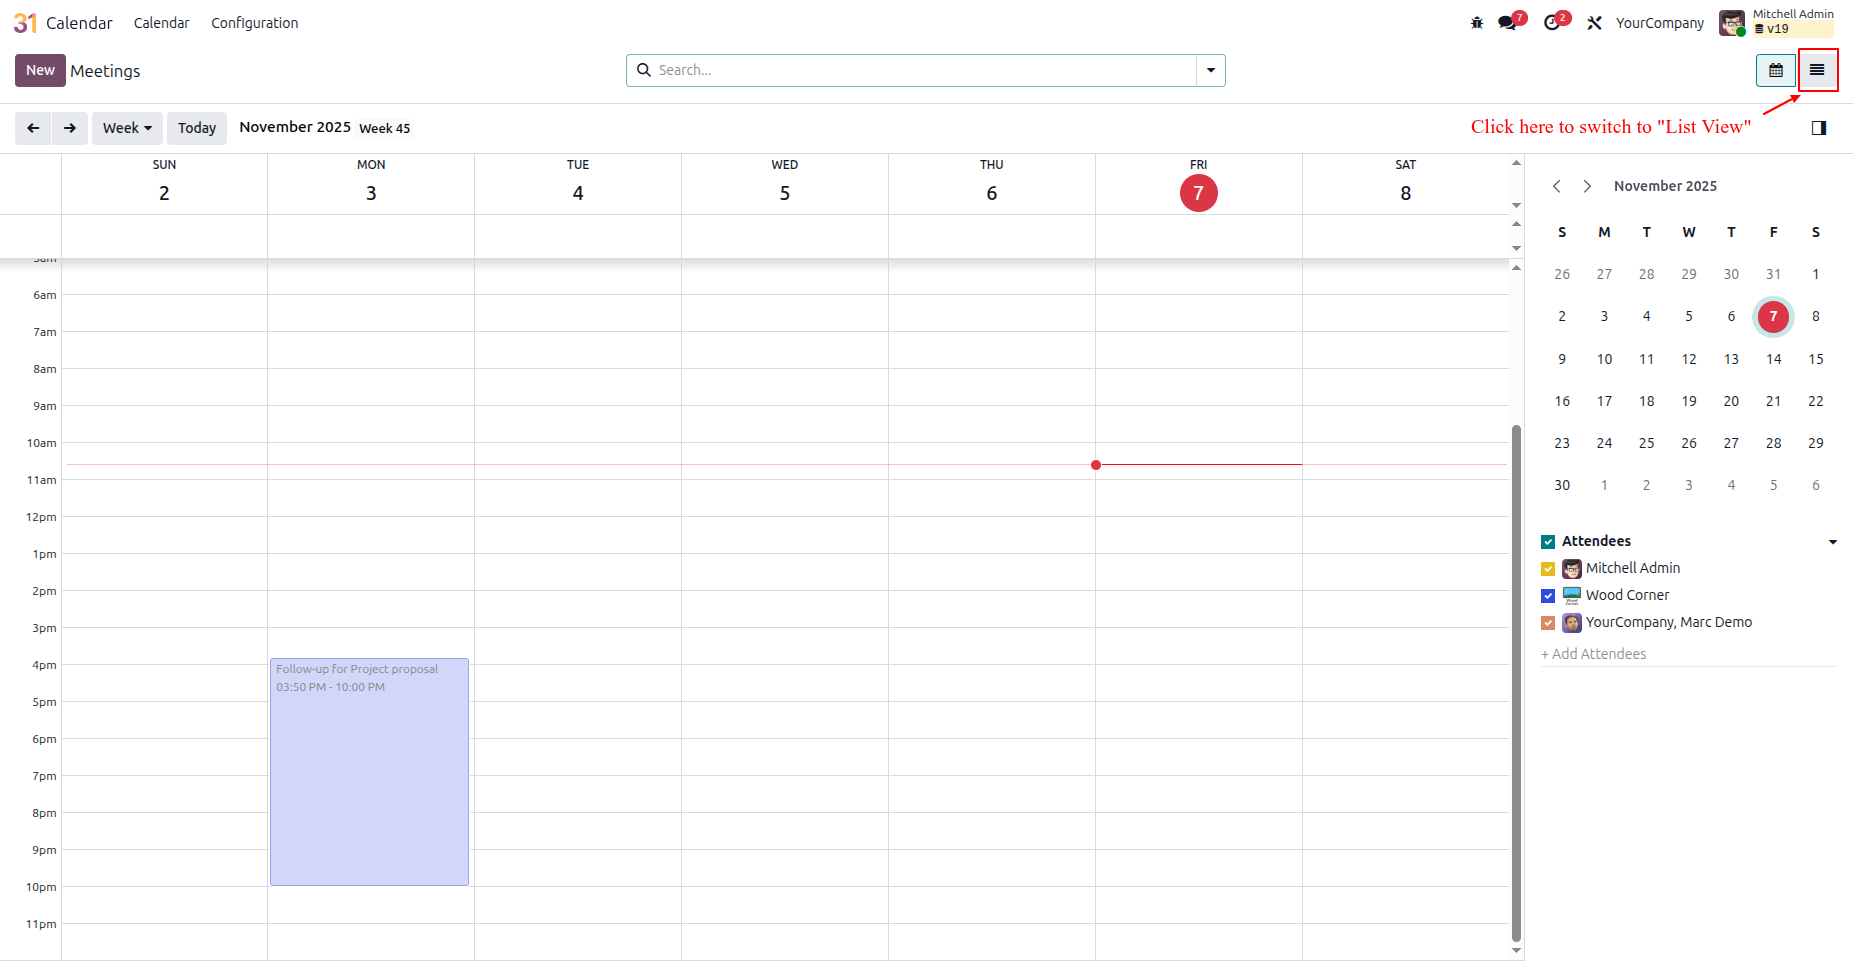The height and width of the screenshot is (961, 1853).
Task: Uncheck Wood Corner attendee checkbox
Action: point(1548,596)
